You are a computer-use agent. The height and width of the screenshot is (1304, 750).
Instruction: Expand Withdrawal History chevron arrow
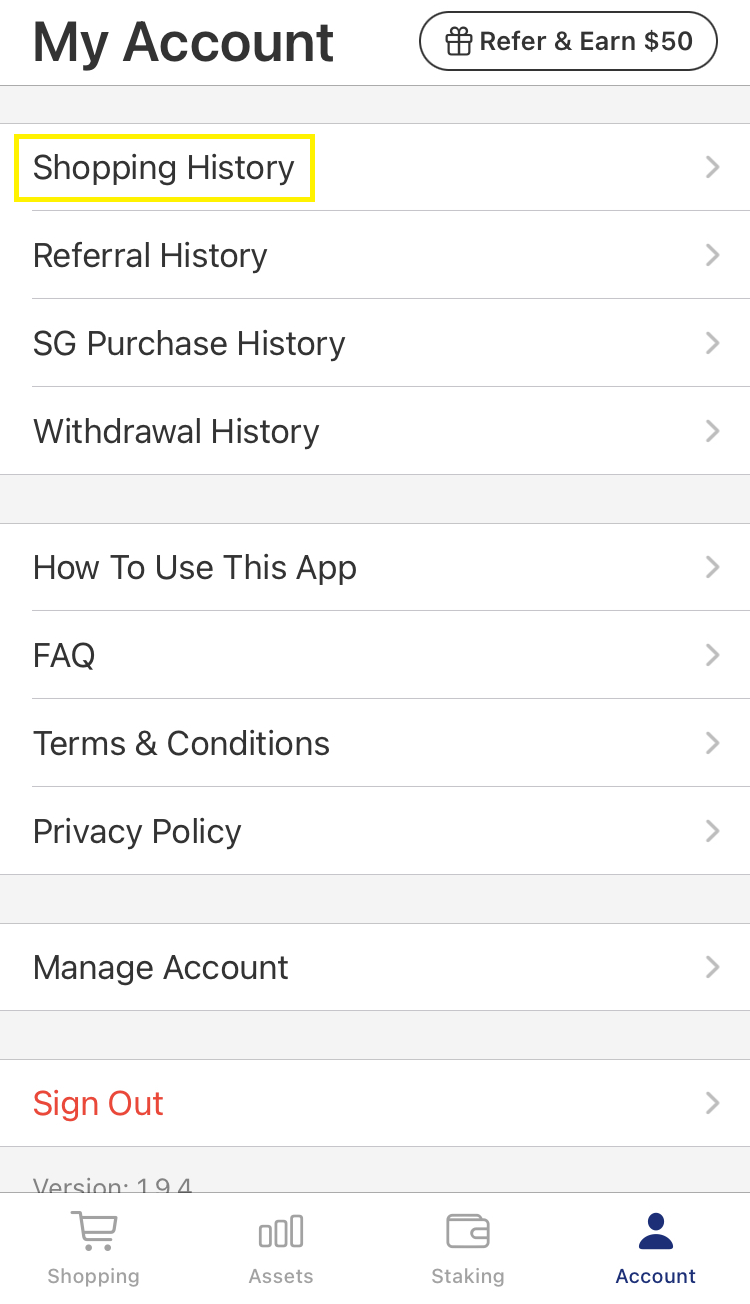tap(712, 431)
